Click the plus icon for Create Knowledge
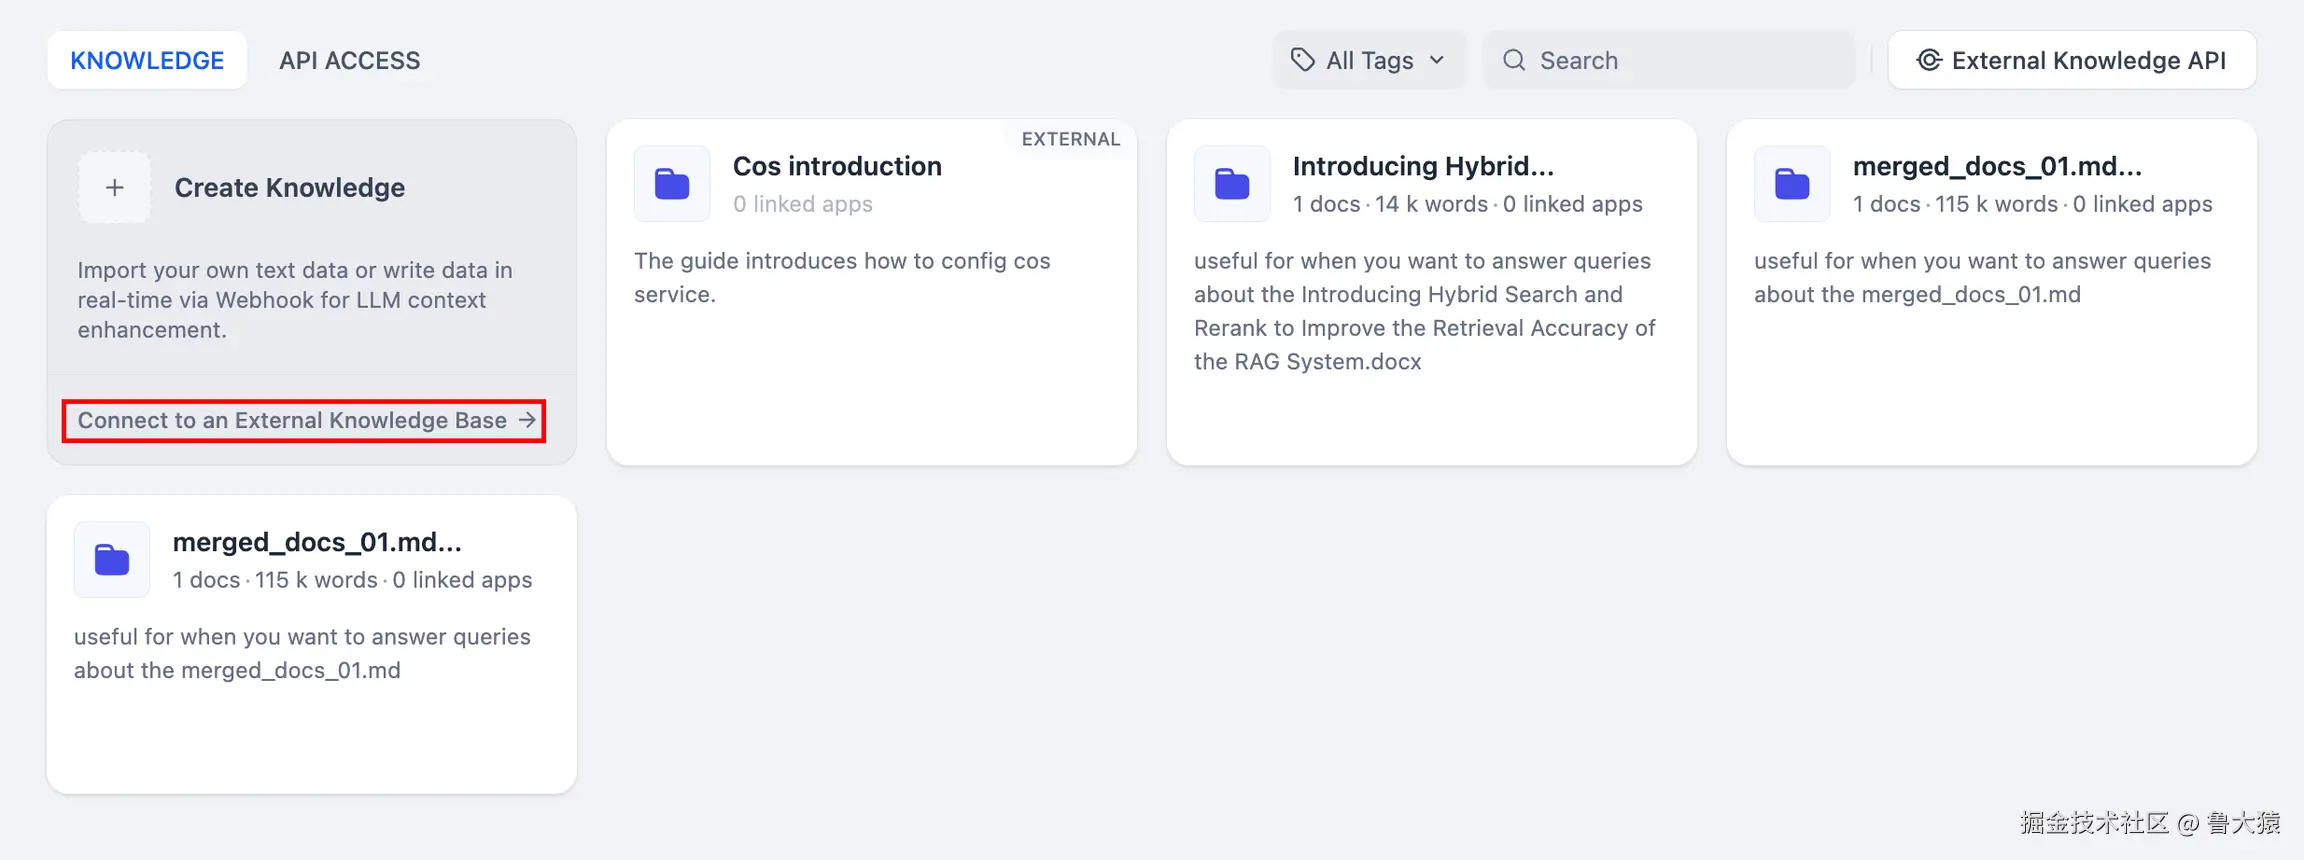The width and height of the screenshot is (2304, 860). pyautogui.click(x=115, y=187)
